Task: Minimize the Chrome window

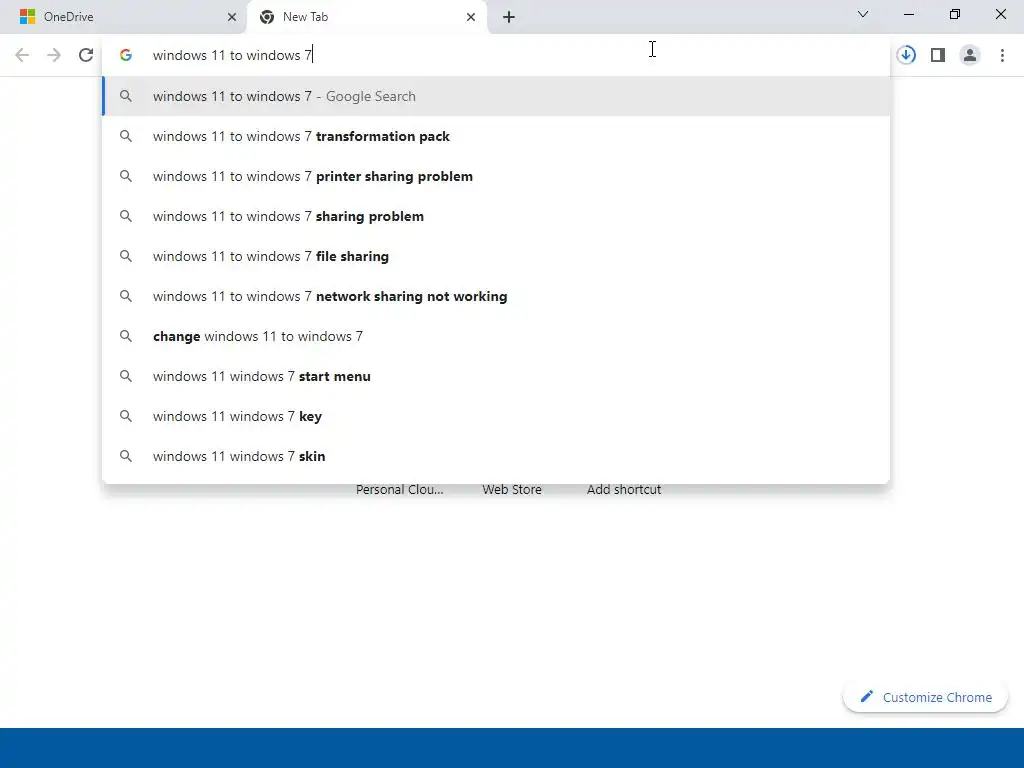Action: pyautogui.click(x=908, y=14)
